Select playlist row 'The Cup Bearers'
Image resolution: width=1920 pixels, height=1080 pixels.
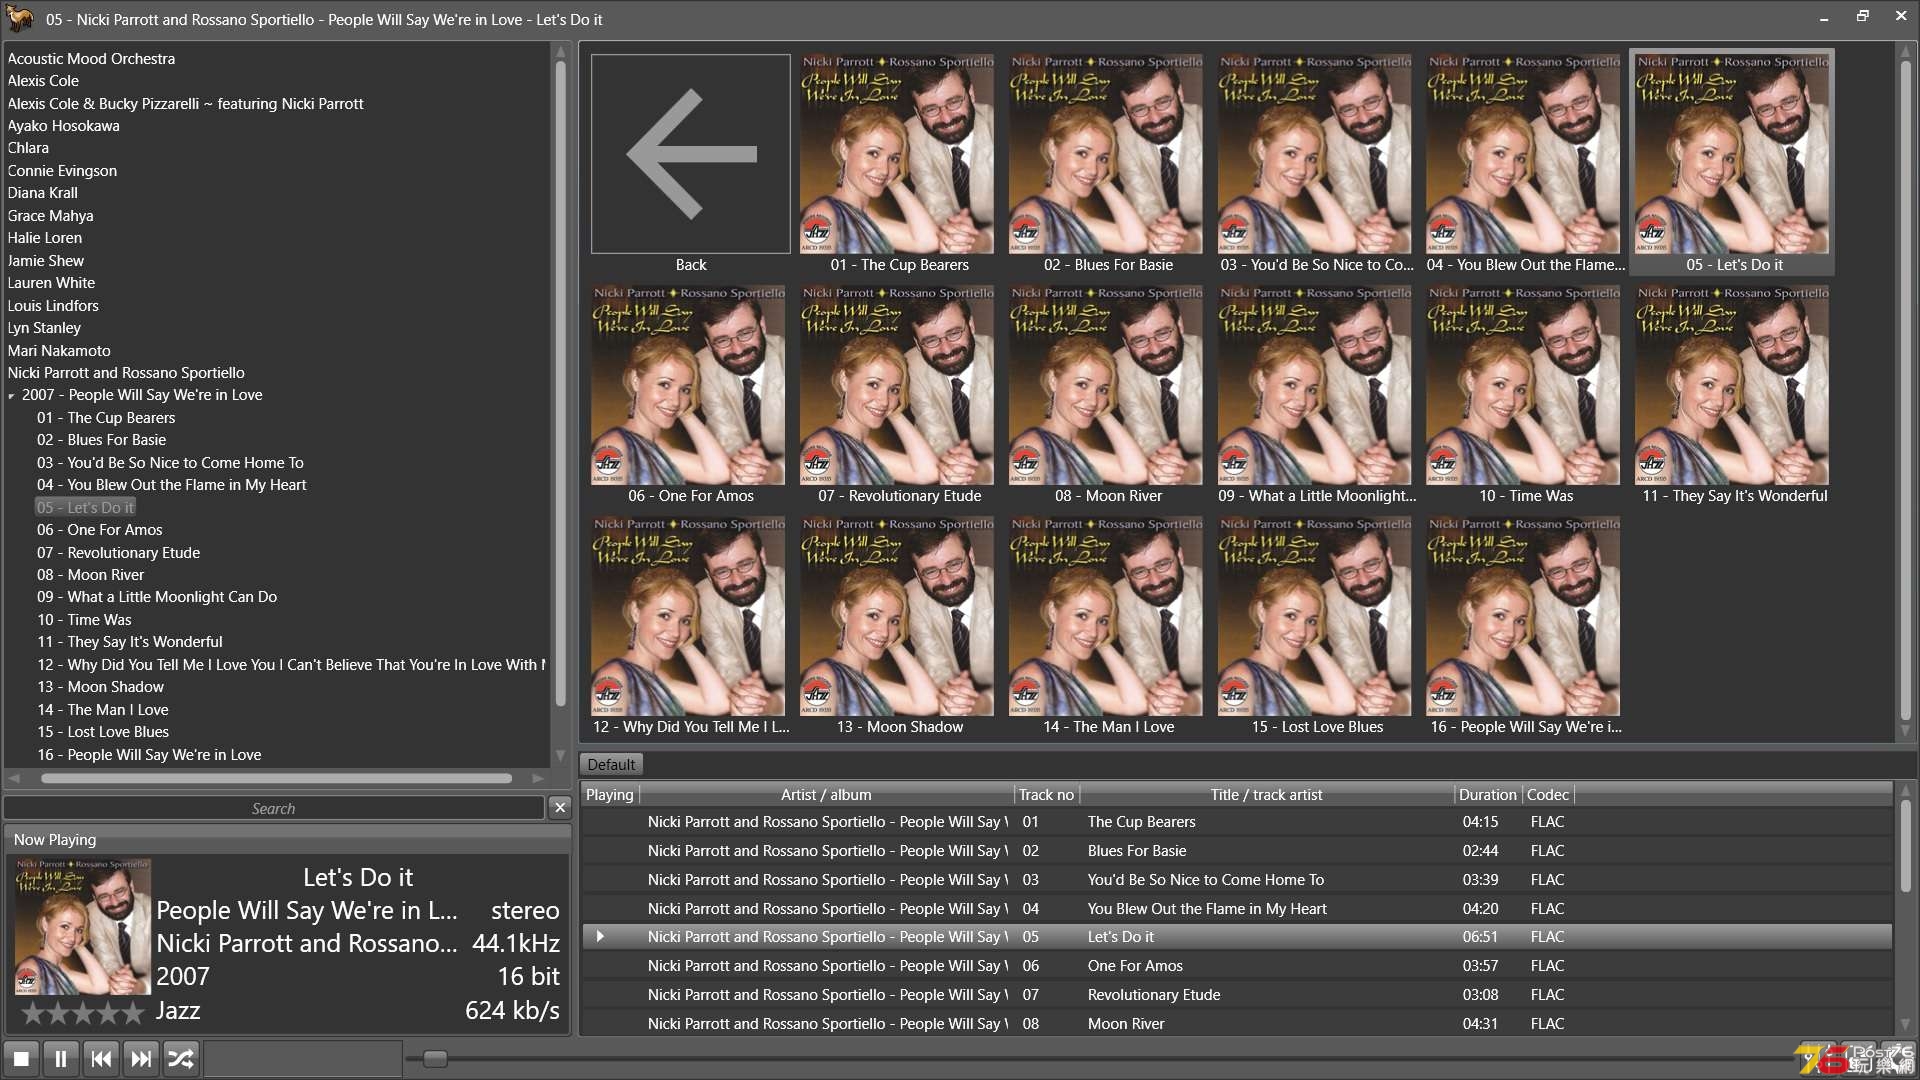1237,822
